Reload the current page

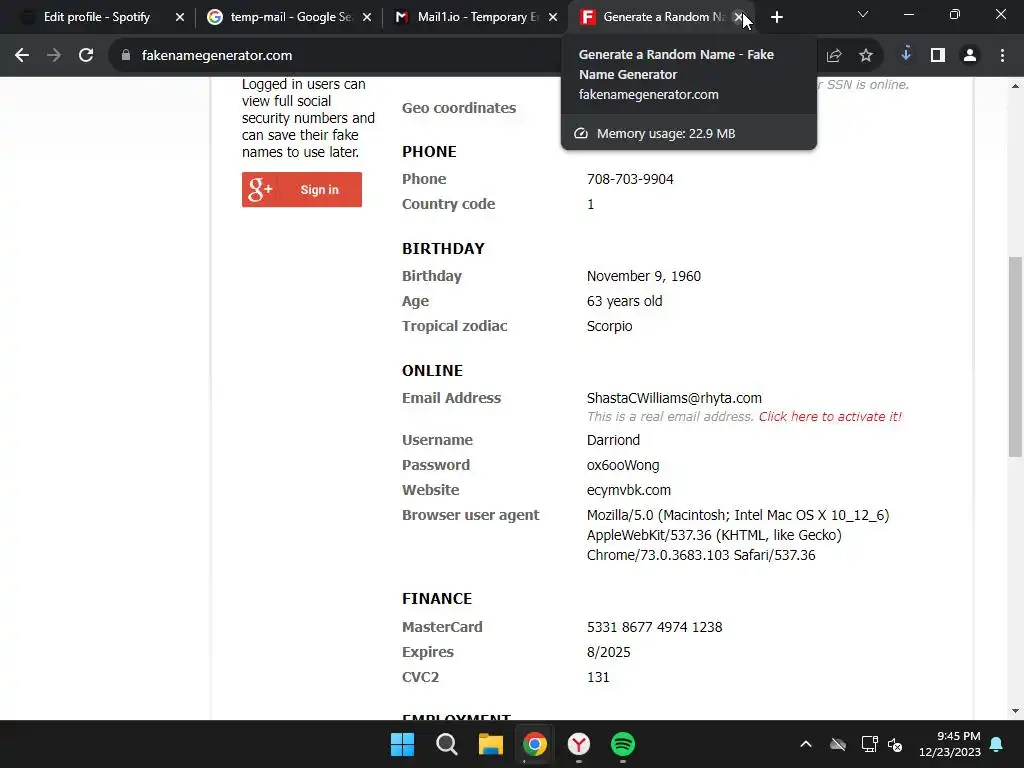pos(86,56)
